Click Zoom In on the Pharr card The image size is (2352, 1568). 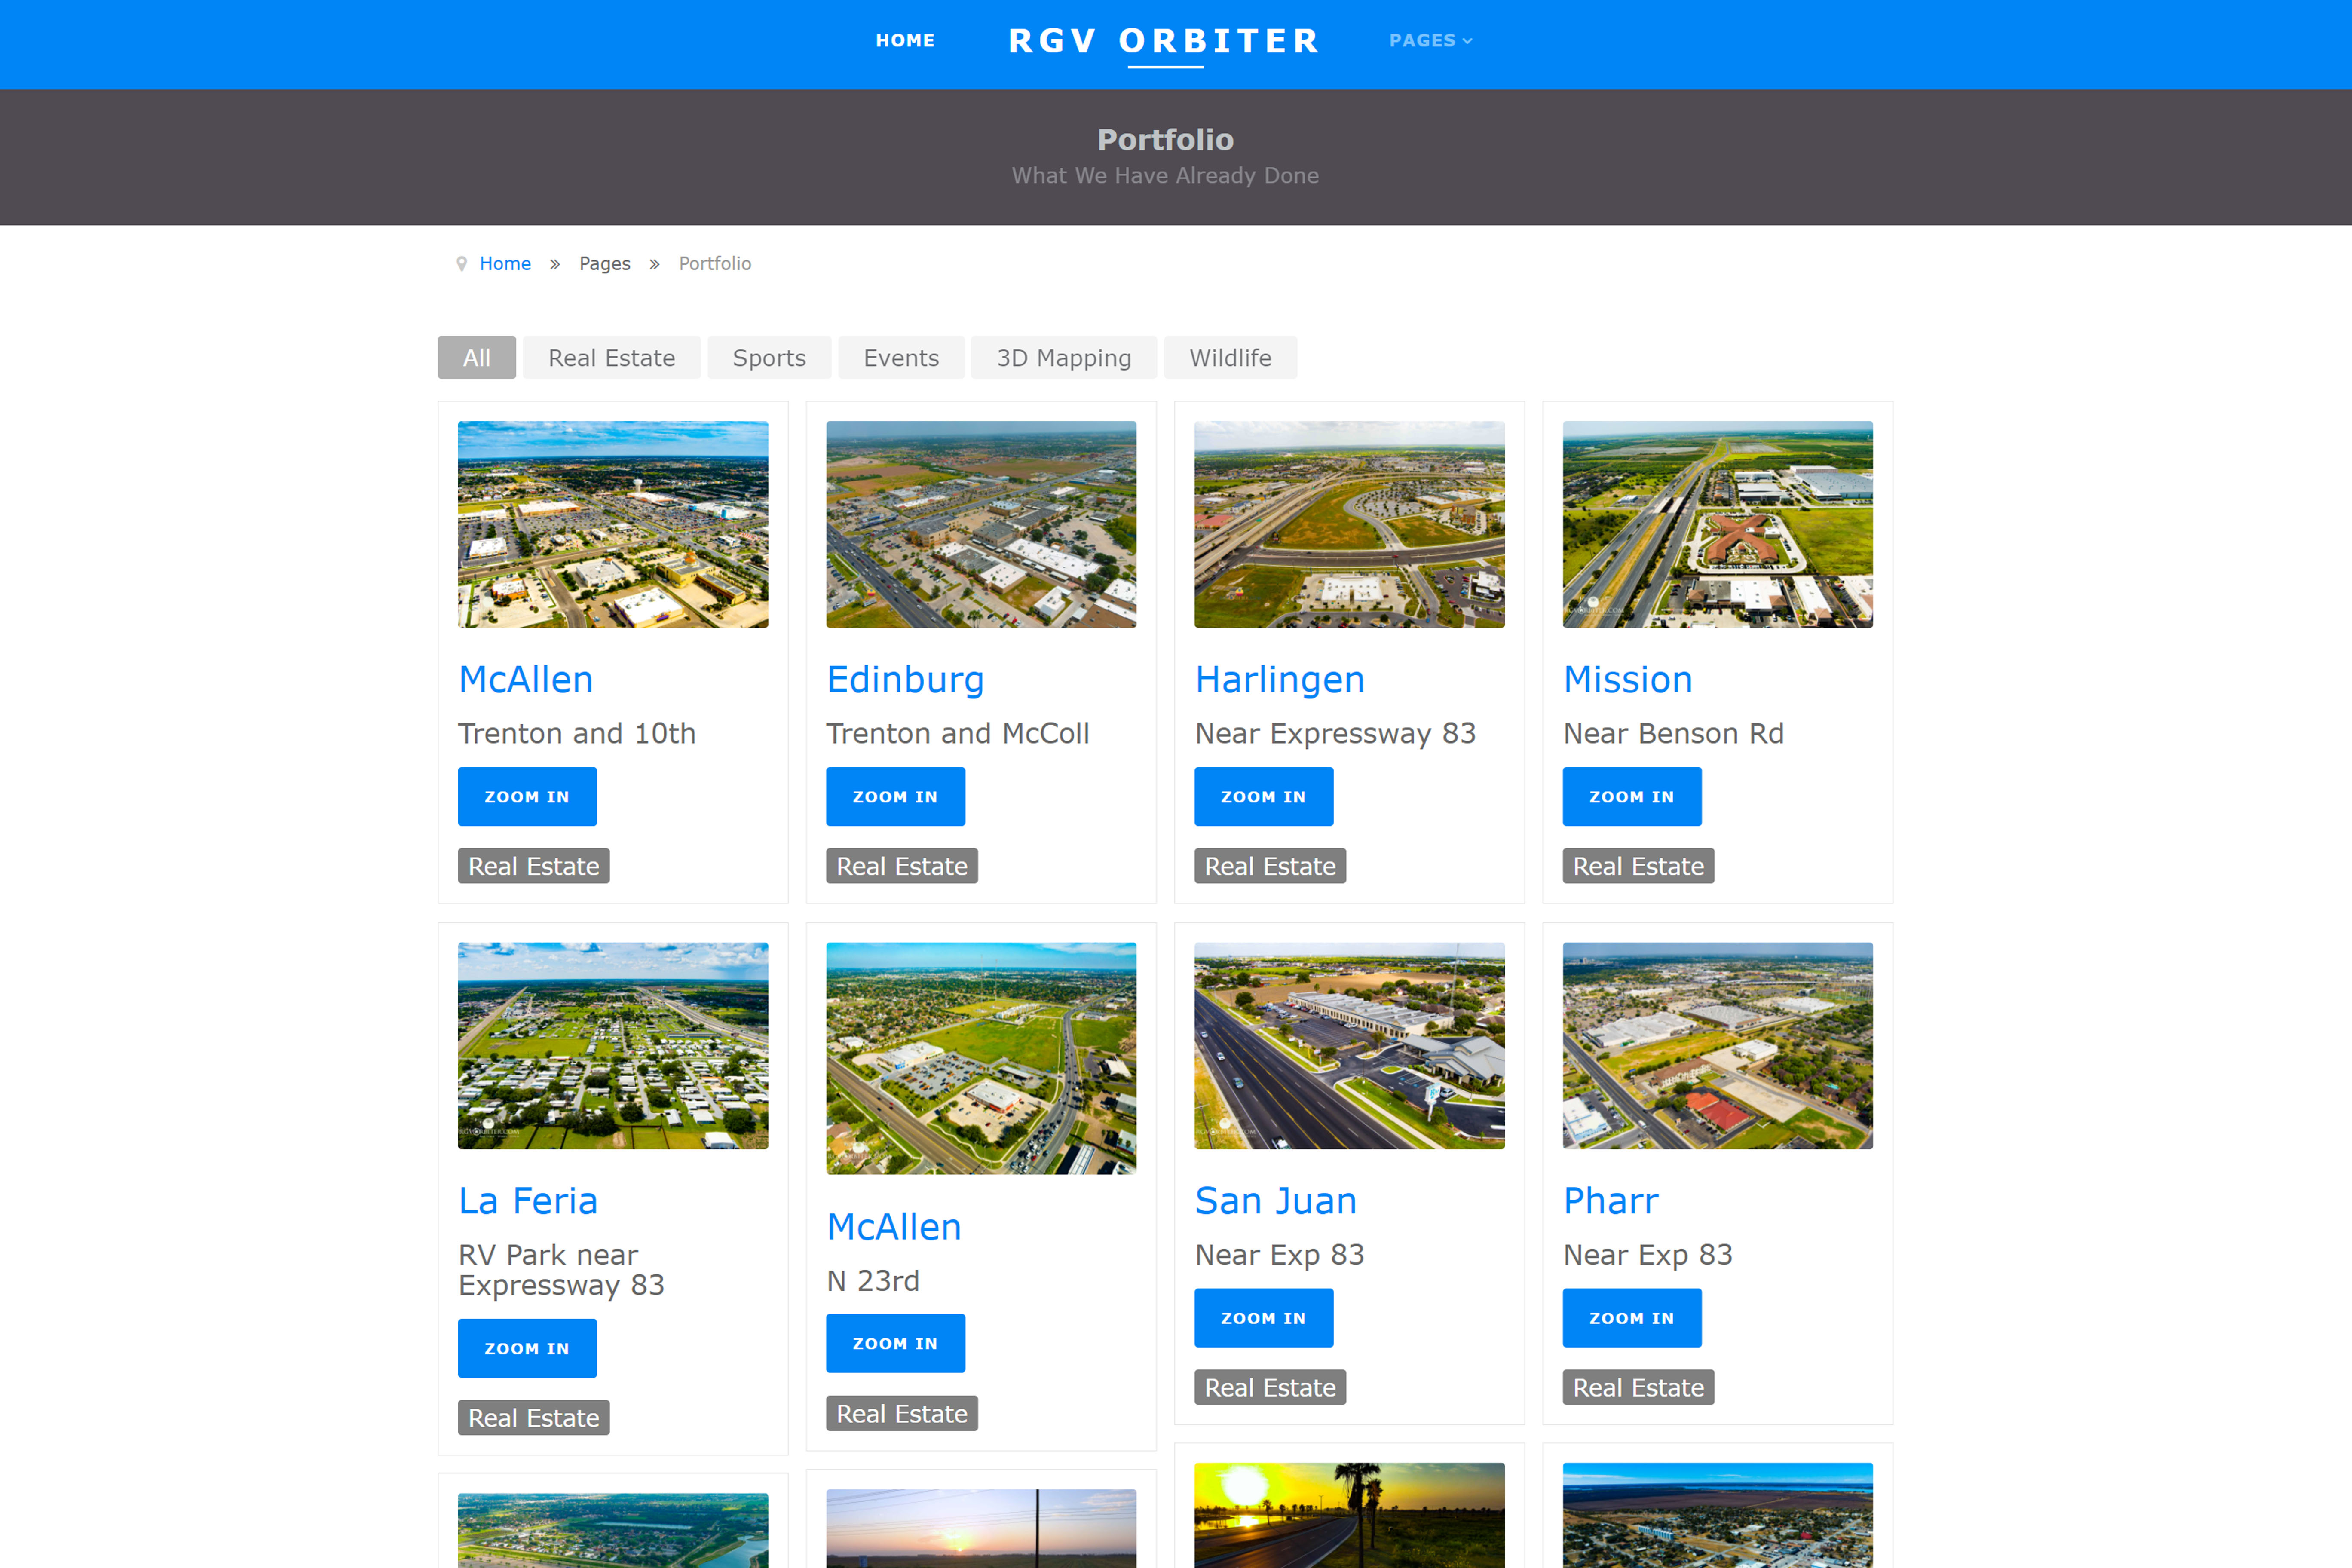1632,1318
